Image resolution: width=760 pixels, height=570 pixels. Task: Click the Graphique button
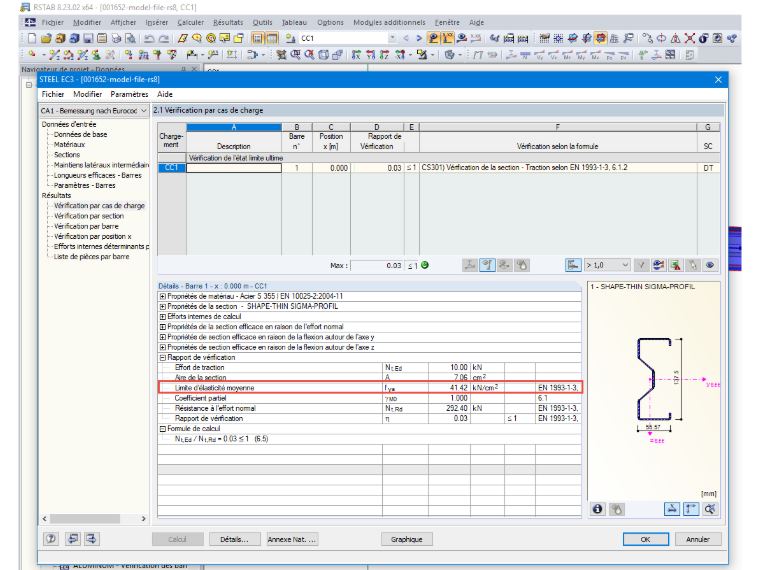(x=407, y=539)
